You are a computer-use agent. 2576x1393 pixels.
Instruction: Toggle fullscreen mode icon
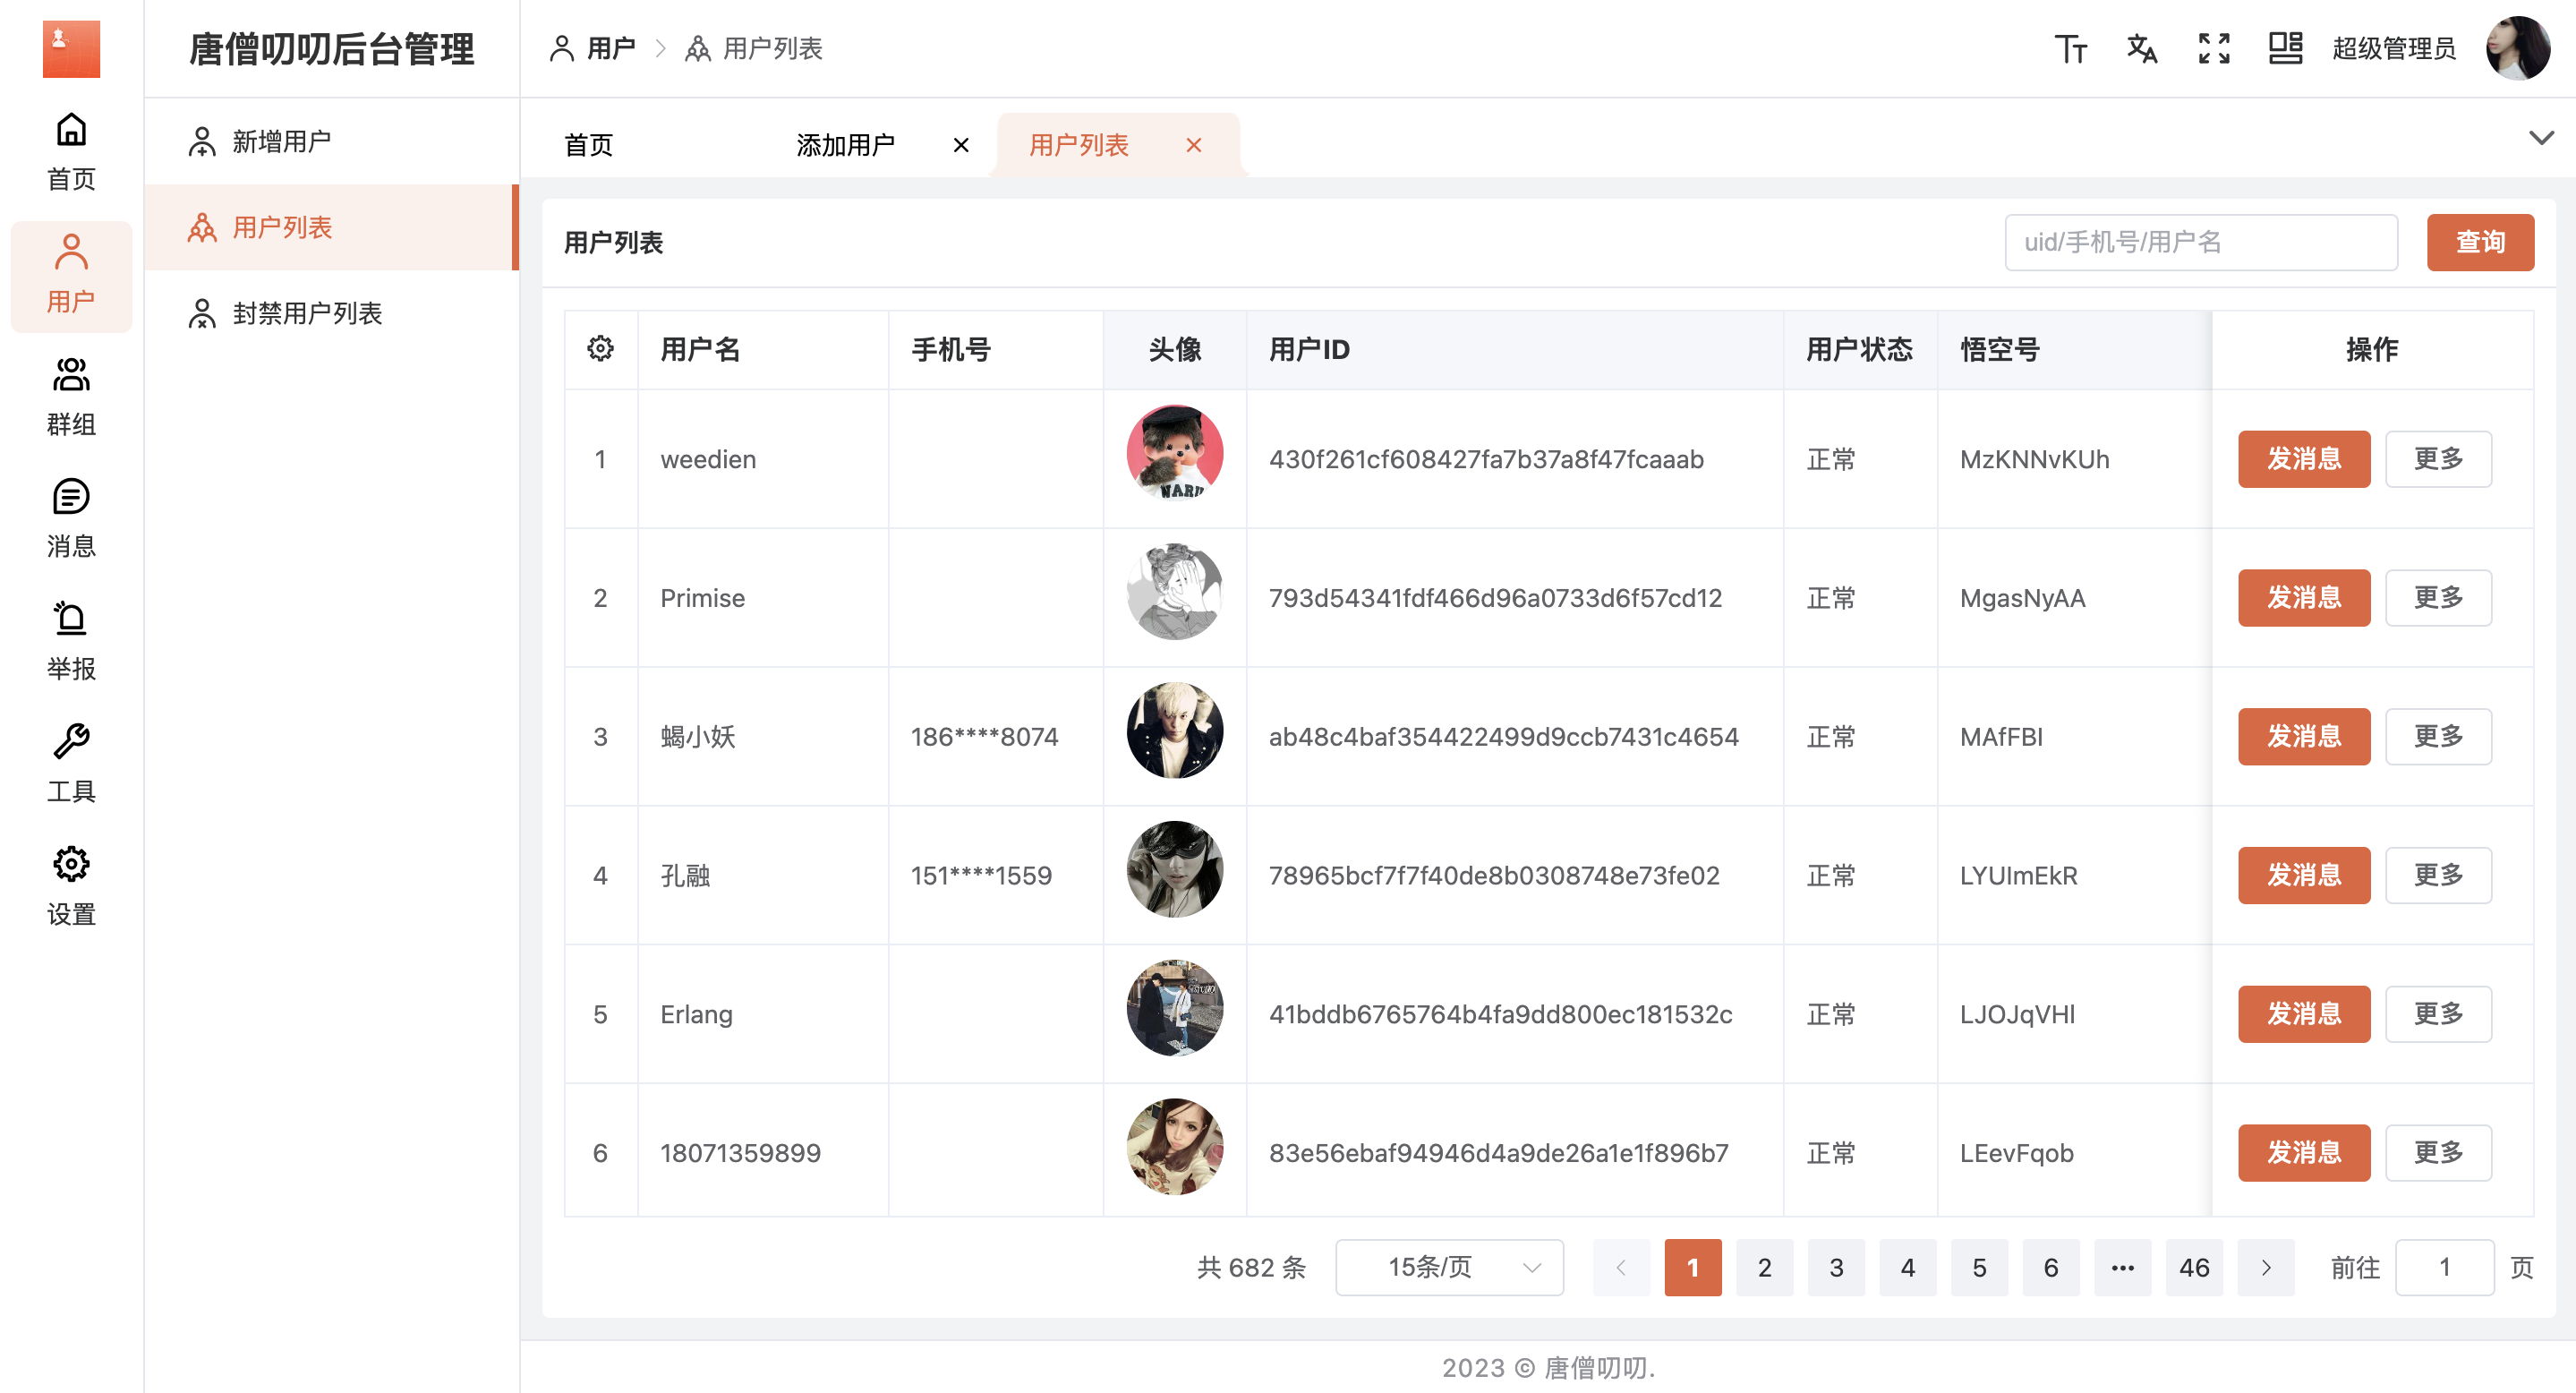(x=2214, y=48)
